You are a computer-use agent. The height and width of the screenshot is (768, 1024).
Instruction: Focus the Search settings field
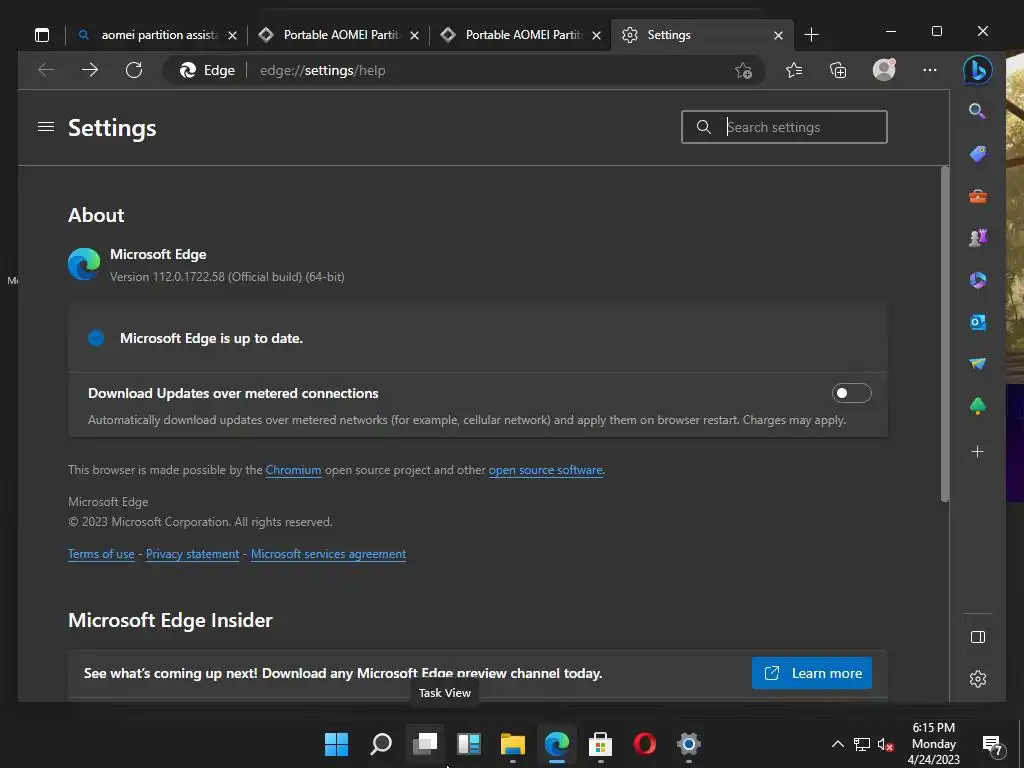click(x=784, y=127)
